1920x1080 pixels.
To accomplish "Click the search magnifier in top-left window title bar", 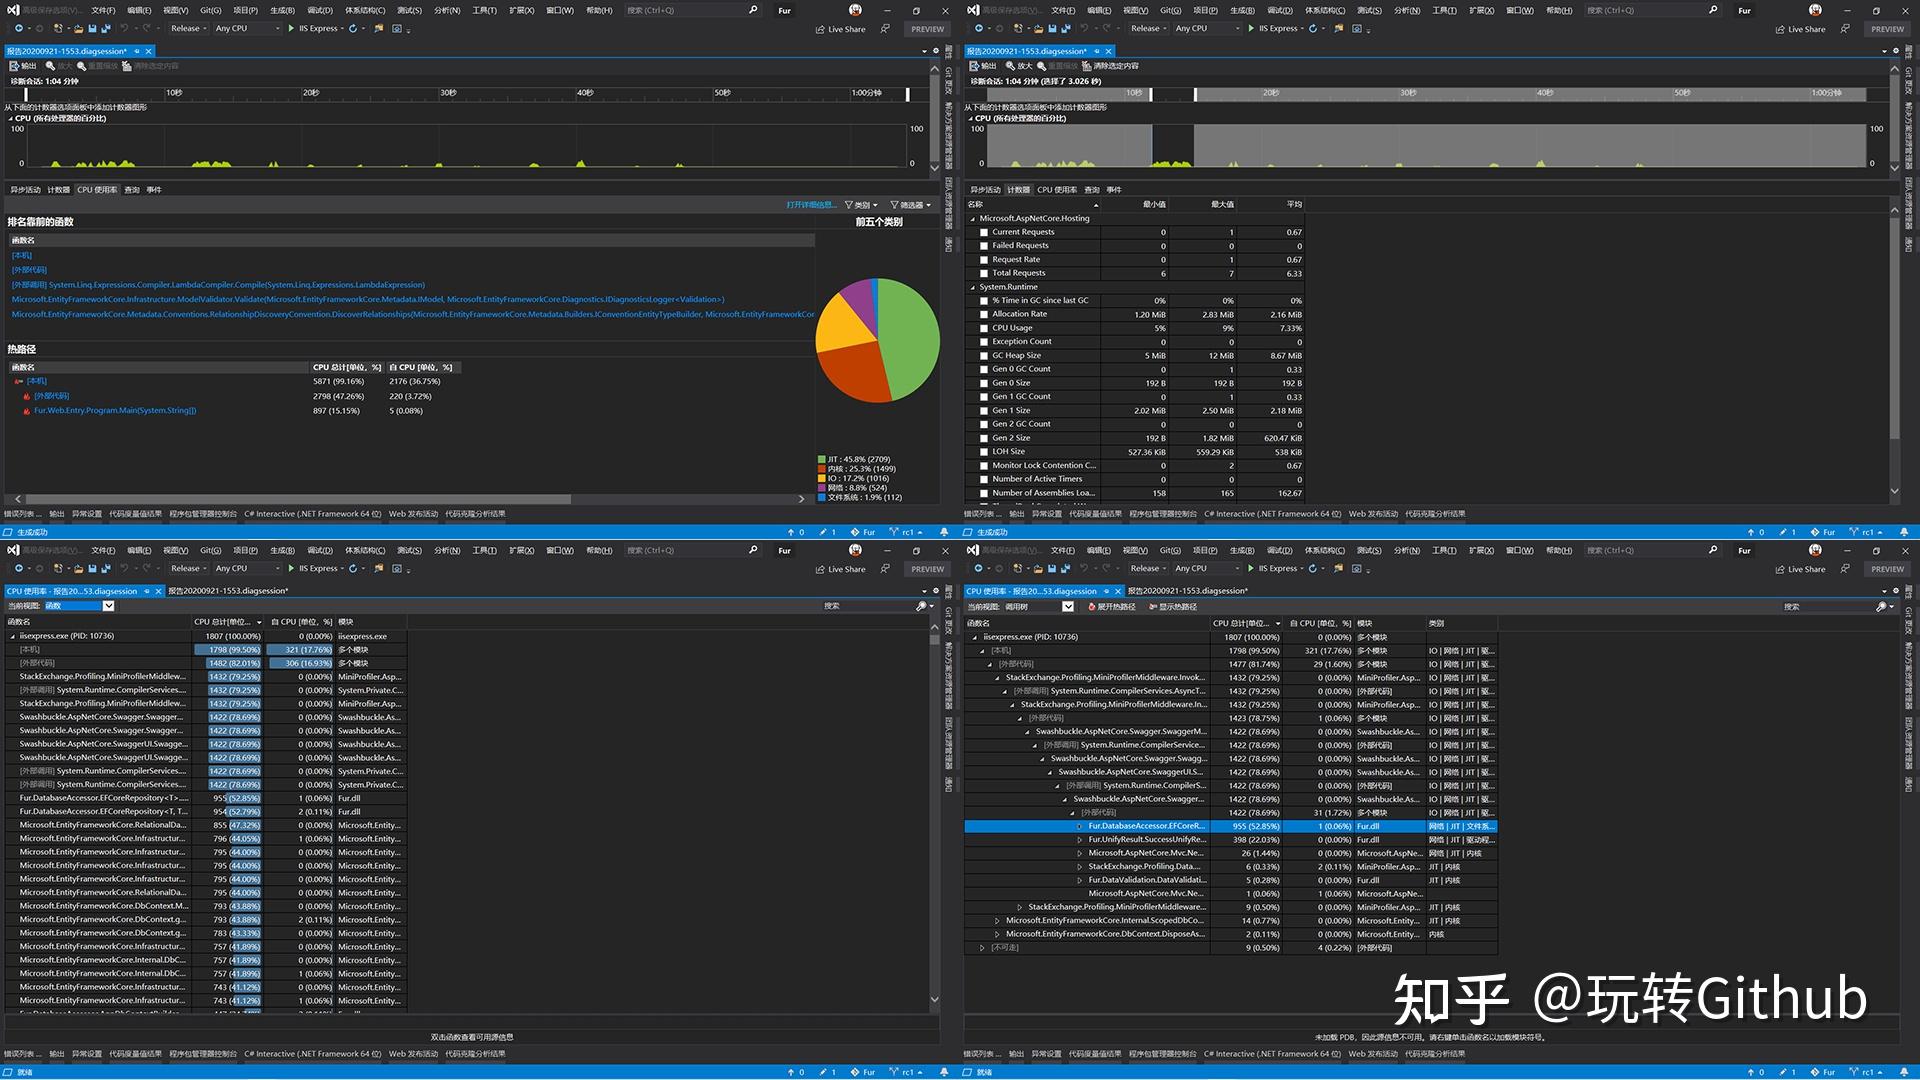I will (x=753, y=10).
